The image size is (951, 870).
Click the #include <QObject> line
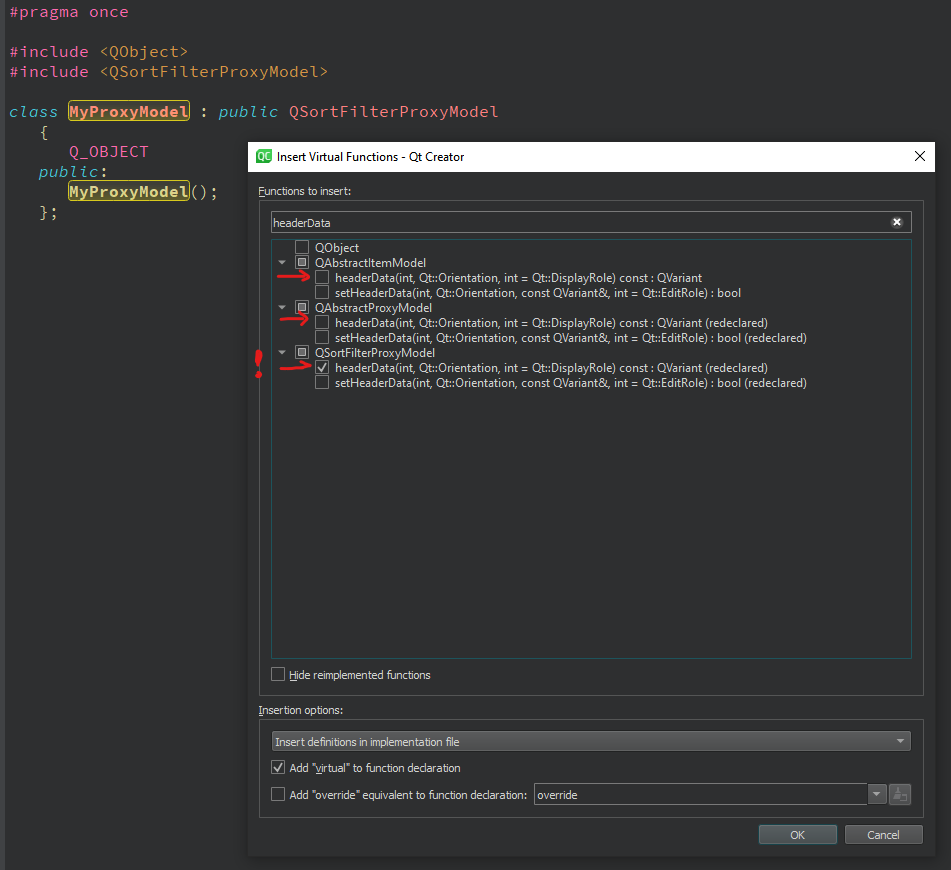[98, 52]
